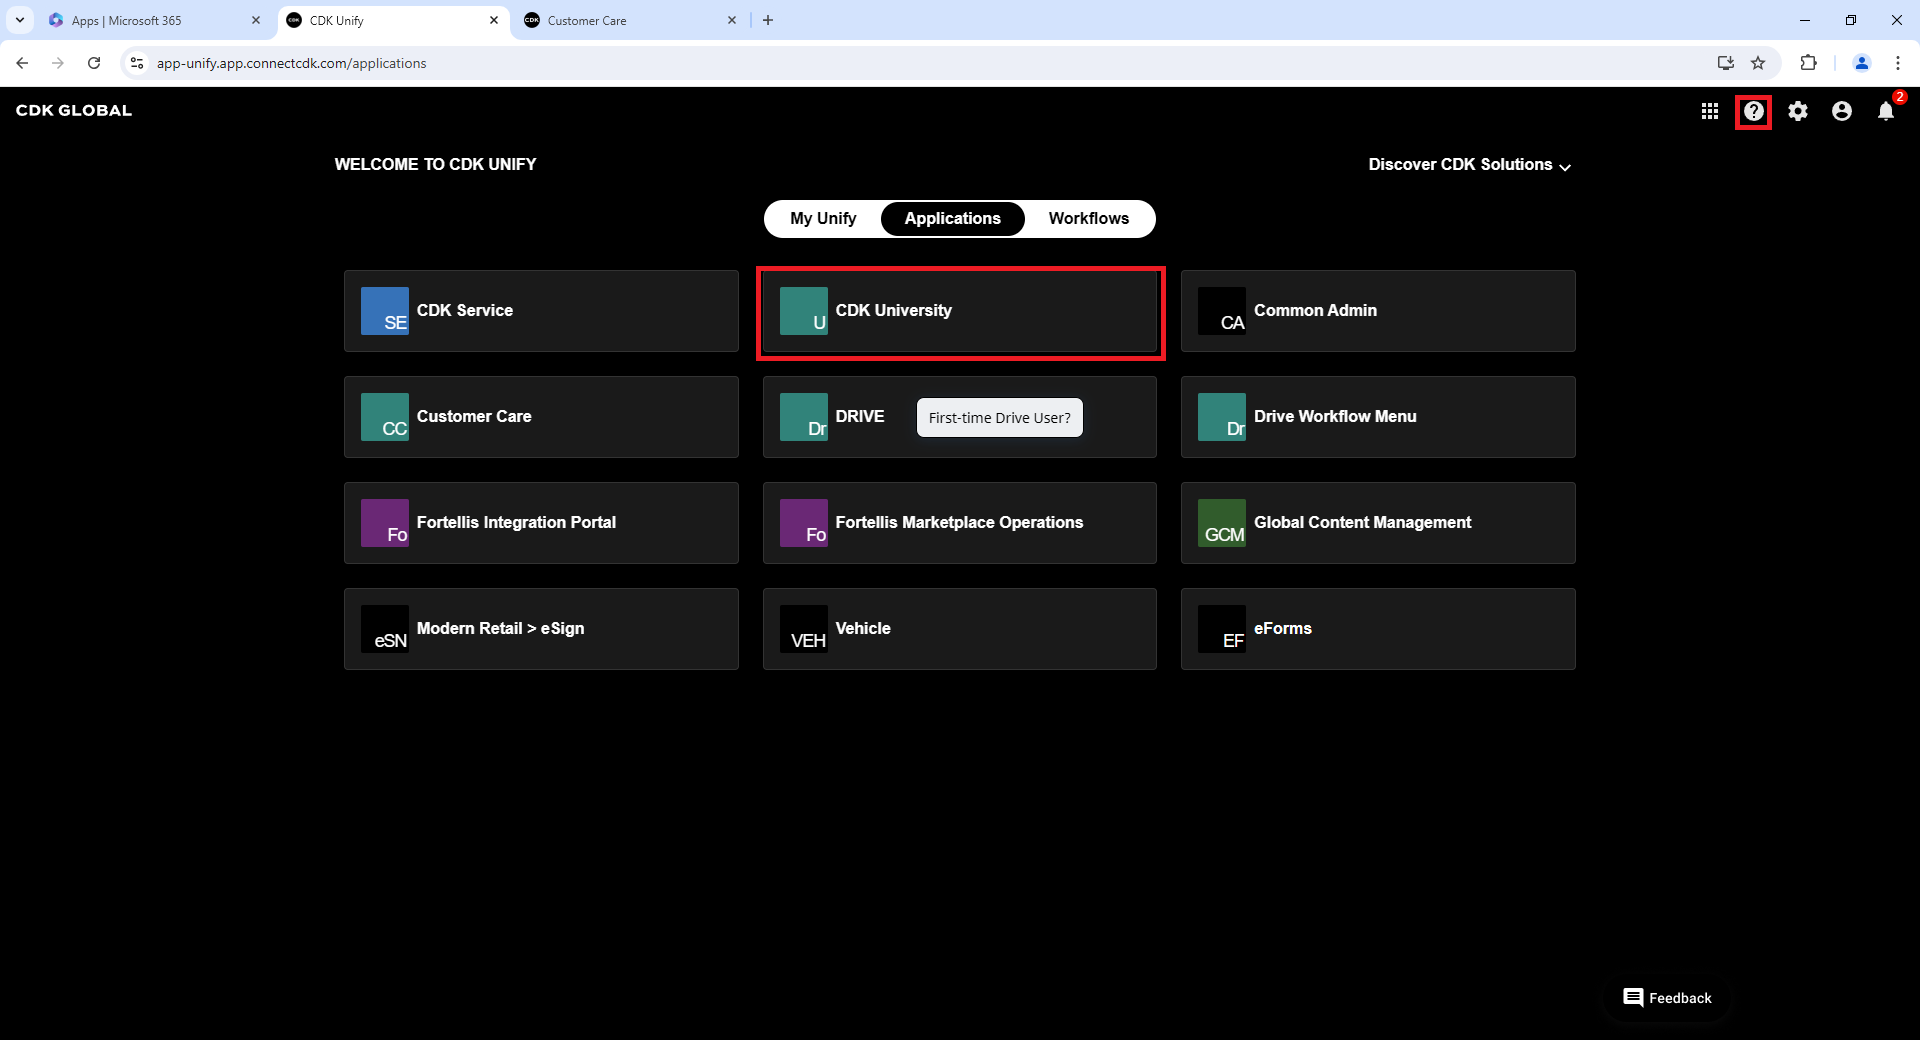This screenshot has height=1040, width=1920.
Task: Select the Applications tab
Action: coord(953,219)
